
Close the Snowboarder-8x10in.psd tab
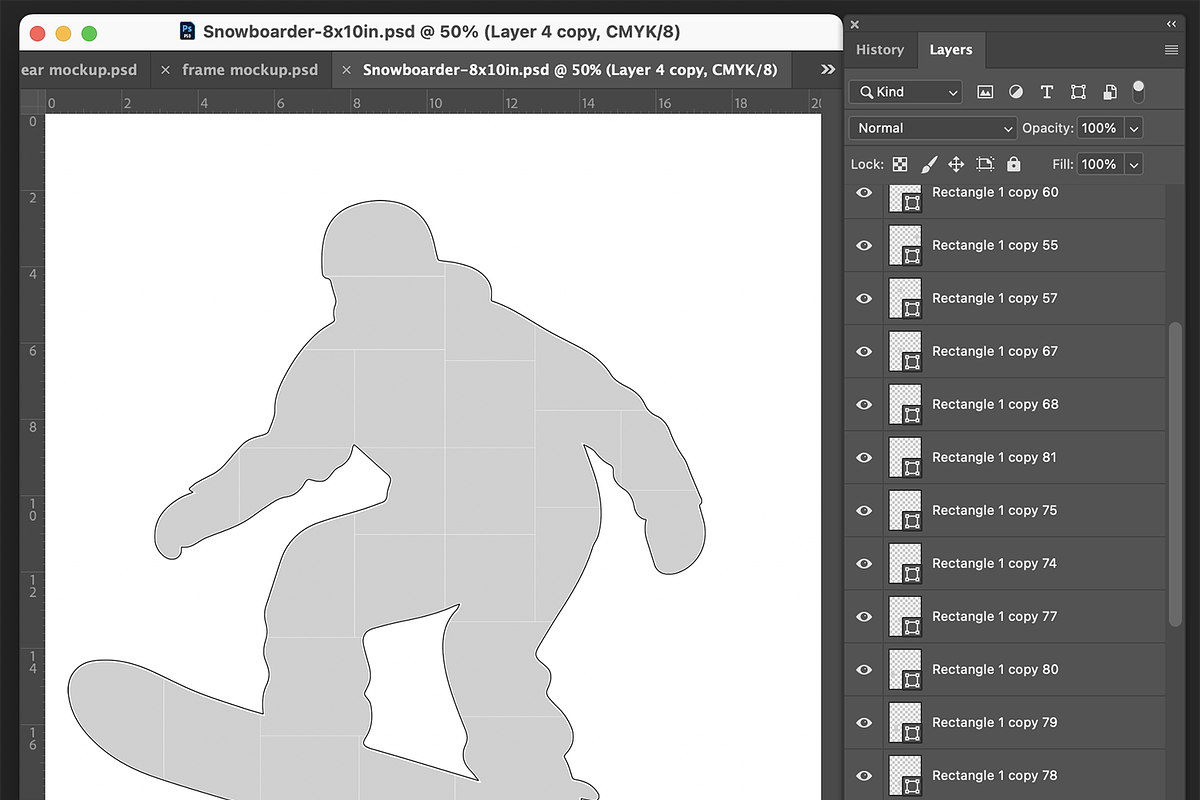[x=347, y=70]
